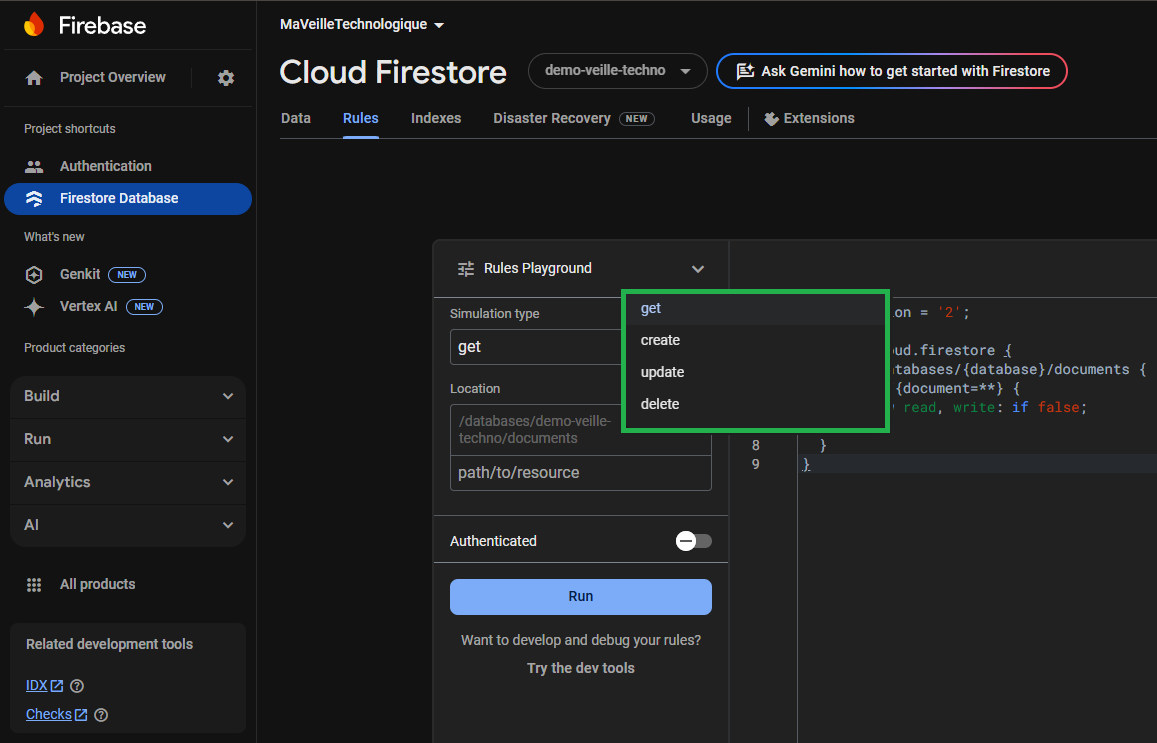Screen dimensions: 1157x743
Task: Click the All products grid icon
Action: [34, 584]
